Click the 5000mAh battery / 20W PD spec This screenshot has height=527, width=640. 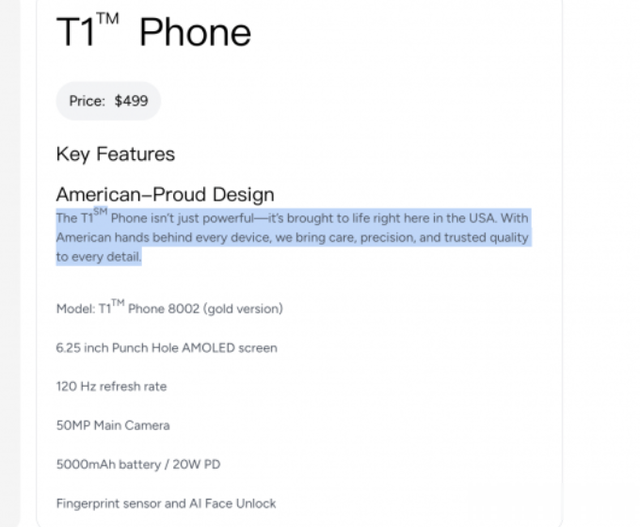[x=138, y=465]
